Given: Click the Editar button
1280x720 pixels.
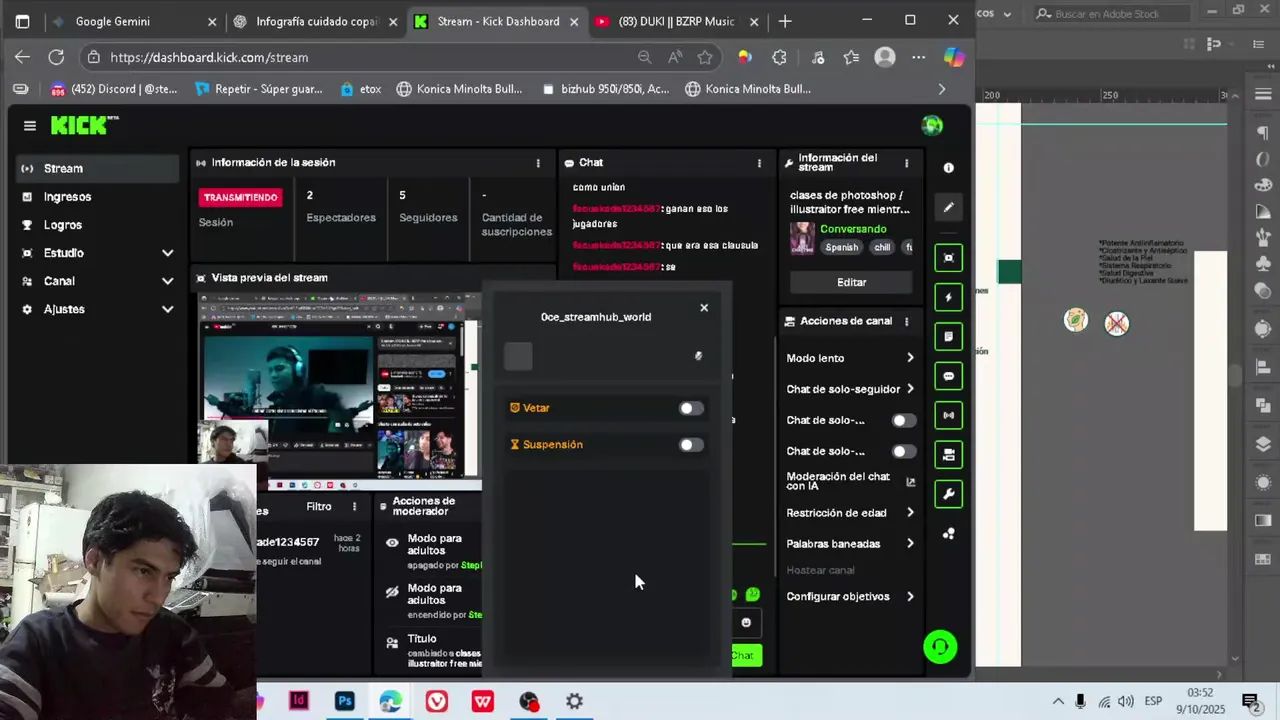Looking at the screenshot, I should tap(851, 282).
